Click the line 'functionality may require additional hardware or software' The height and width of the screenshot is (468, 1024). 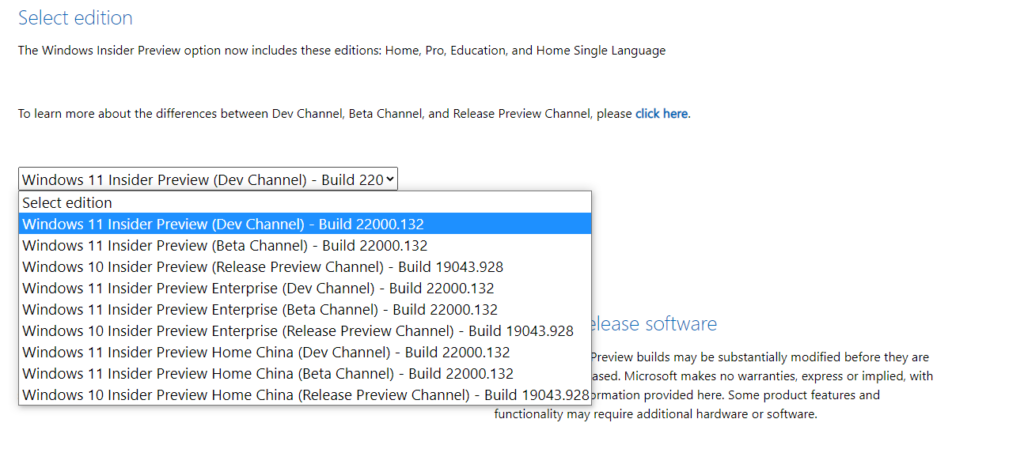pos(656,414)
